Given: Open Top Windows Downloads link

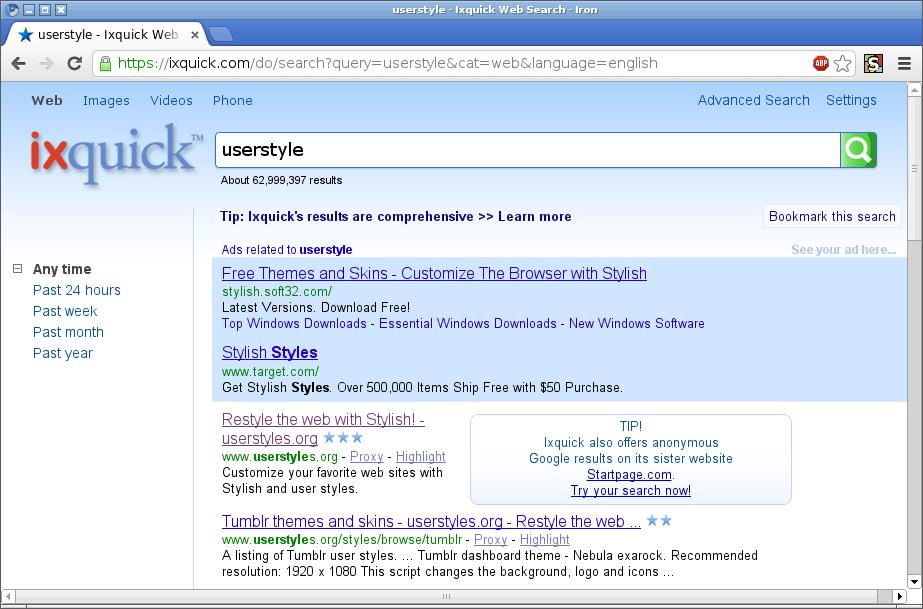Looking at the screenshot, I should [x=294, y=324].
